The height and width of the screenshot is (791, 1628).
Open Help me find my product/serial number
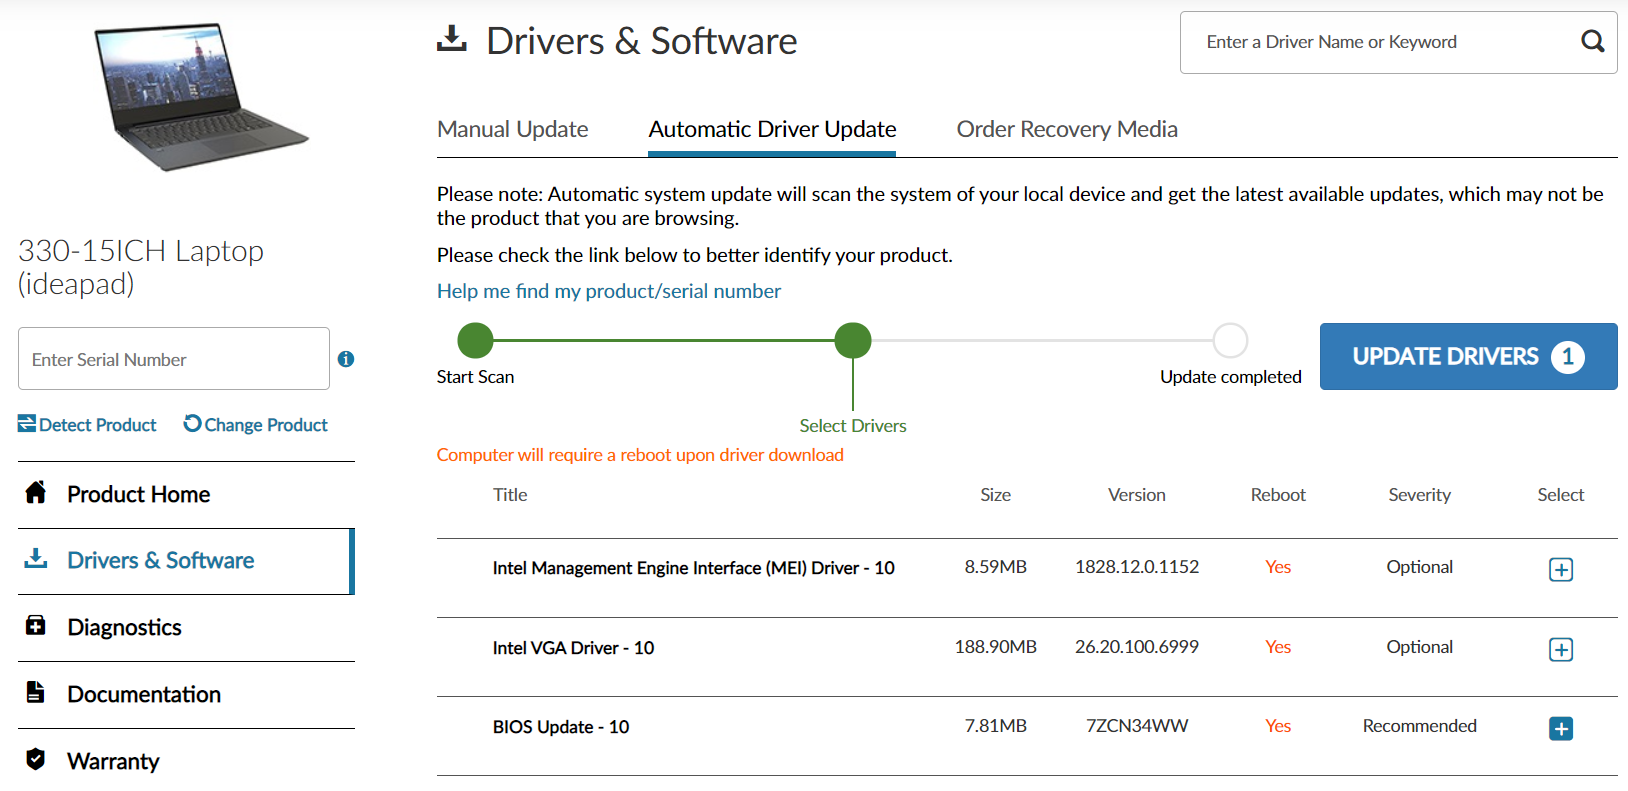click(x=608, y=291)
